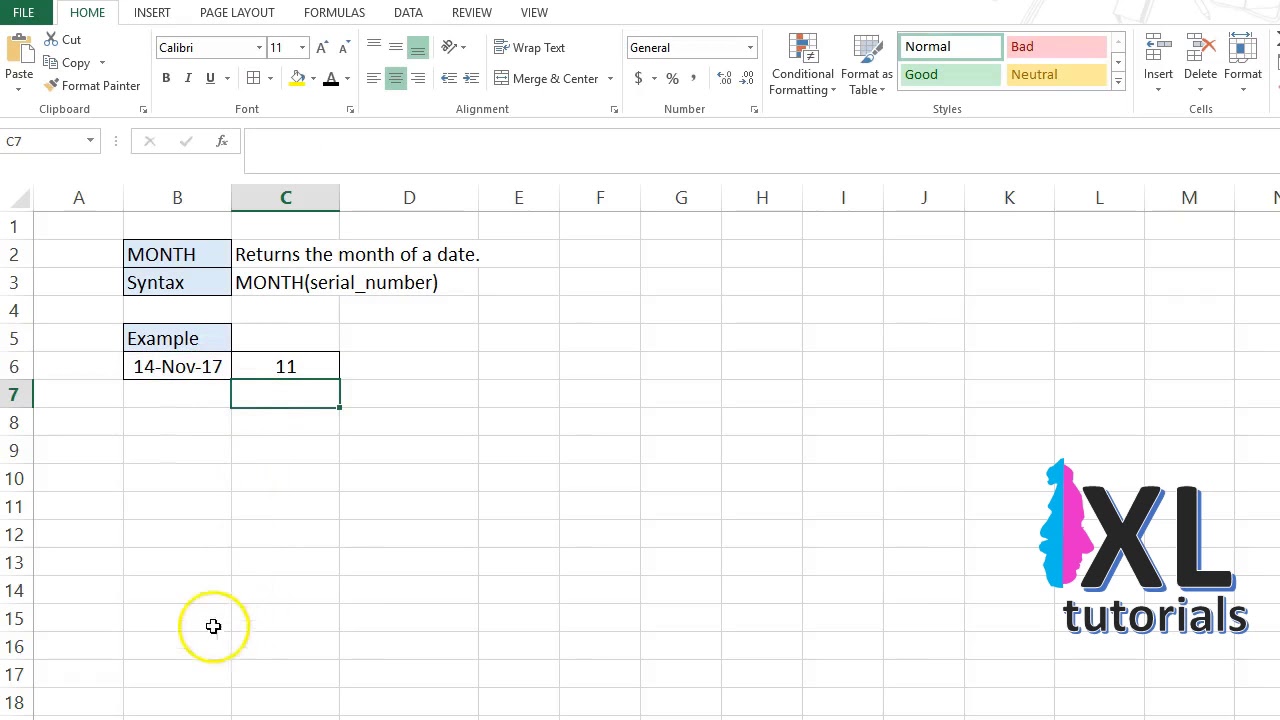This screenshot has width=1280, height=720.
Task: Decrease font size with small A
Action: coord(344,47)
